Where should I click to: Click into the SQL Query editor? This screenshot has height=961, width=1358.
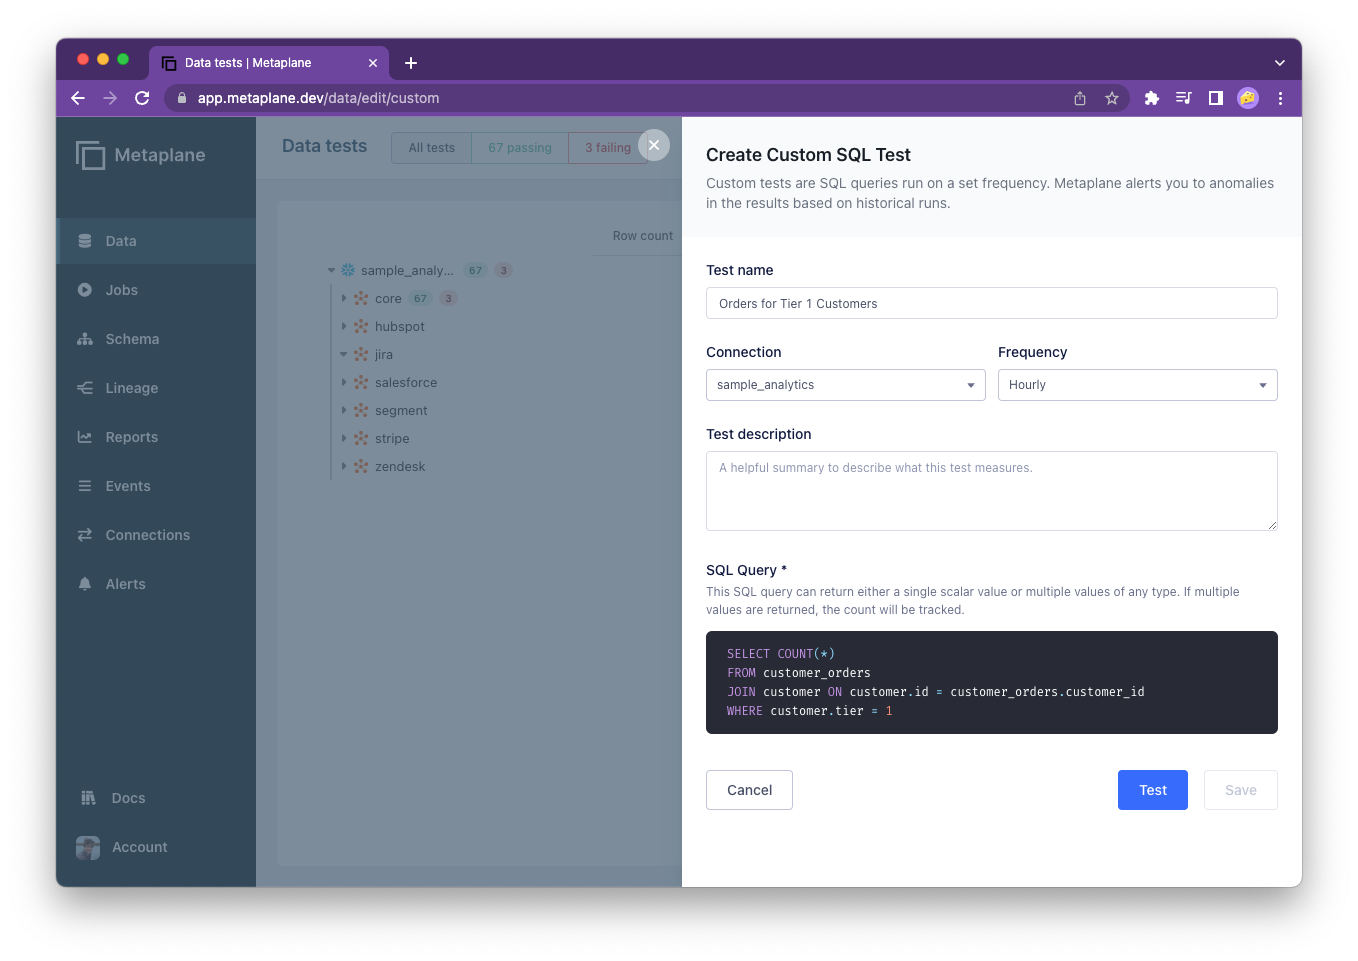pyautogui.click(x=992, y=682)
